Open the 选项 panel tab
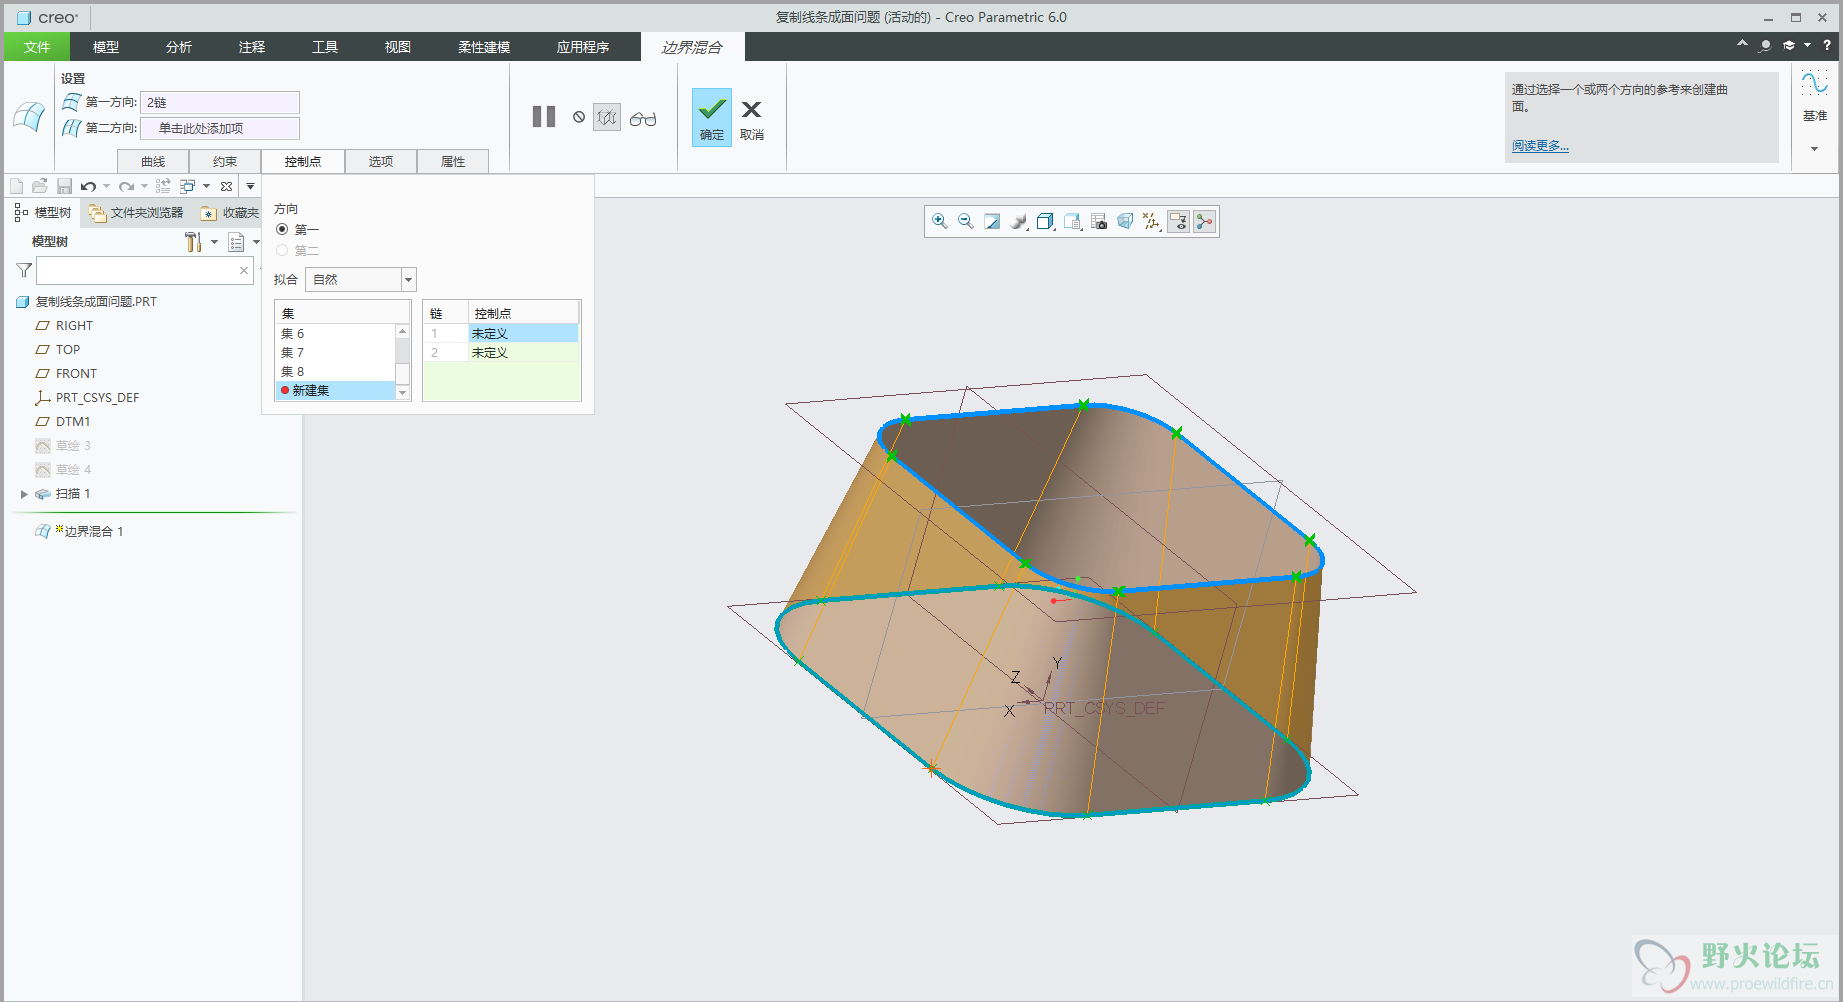The width and height of the screenshot is (1843, 1002). tap(381, 161)
